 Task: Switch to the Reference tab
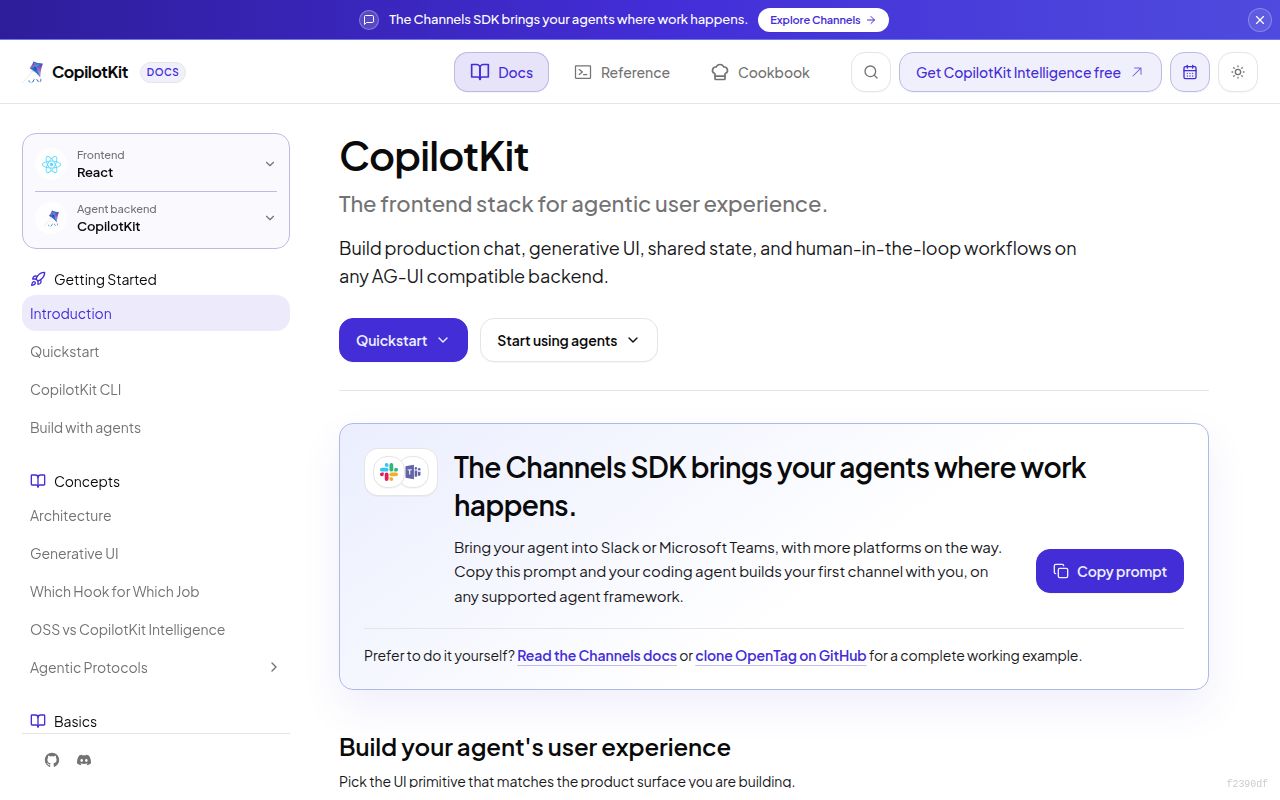pyautogui.click(x=622, y=72)
